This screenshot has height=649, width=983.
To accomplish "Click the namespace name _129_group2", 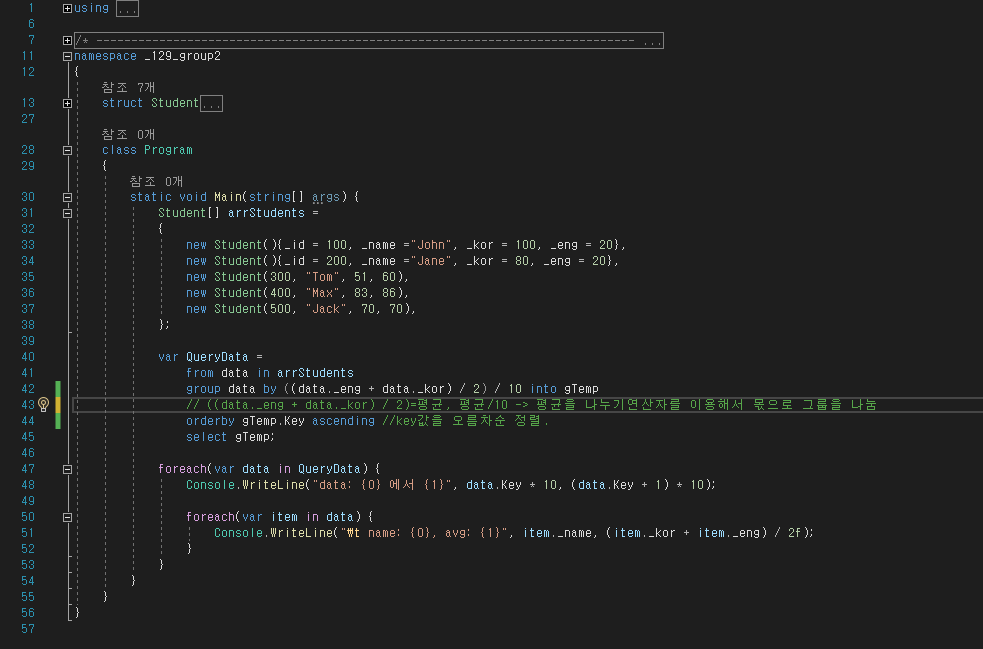I will (x=182, y=56).
